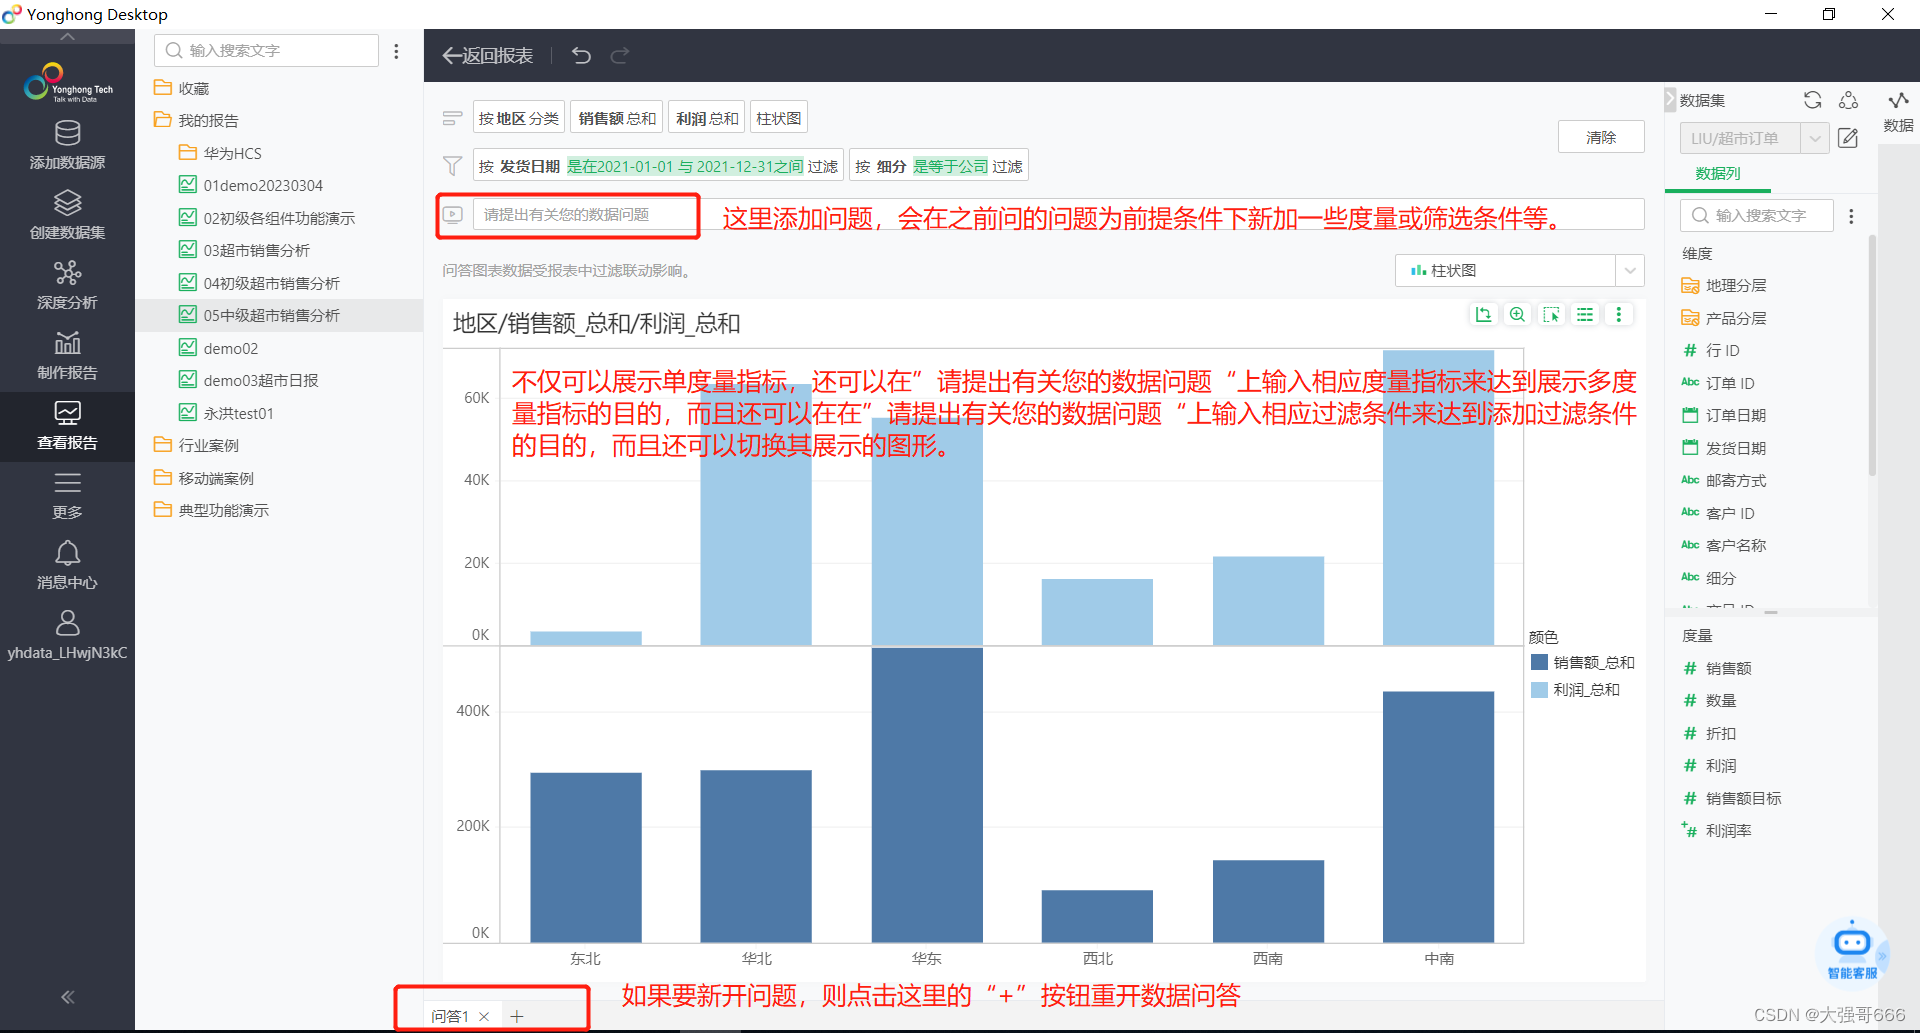Add a new Q&A tab with the plus button
Image resolution: width=1920 pixels, height=1033 pixels.
coord(517,1016)
